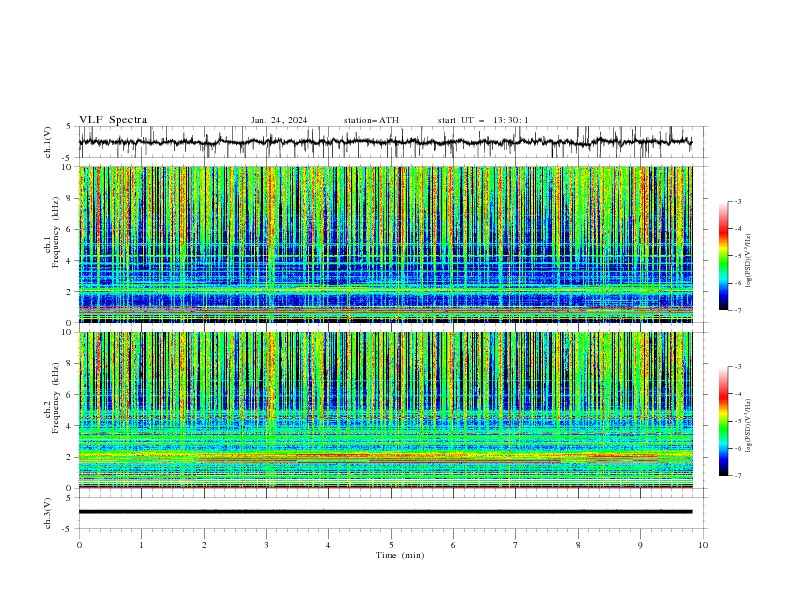Click time-axis tick label "3"

[266, 545]
